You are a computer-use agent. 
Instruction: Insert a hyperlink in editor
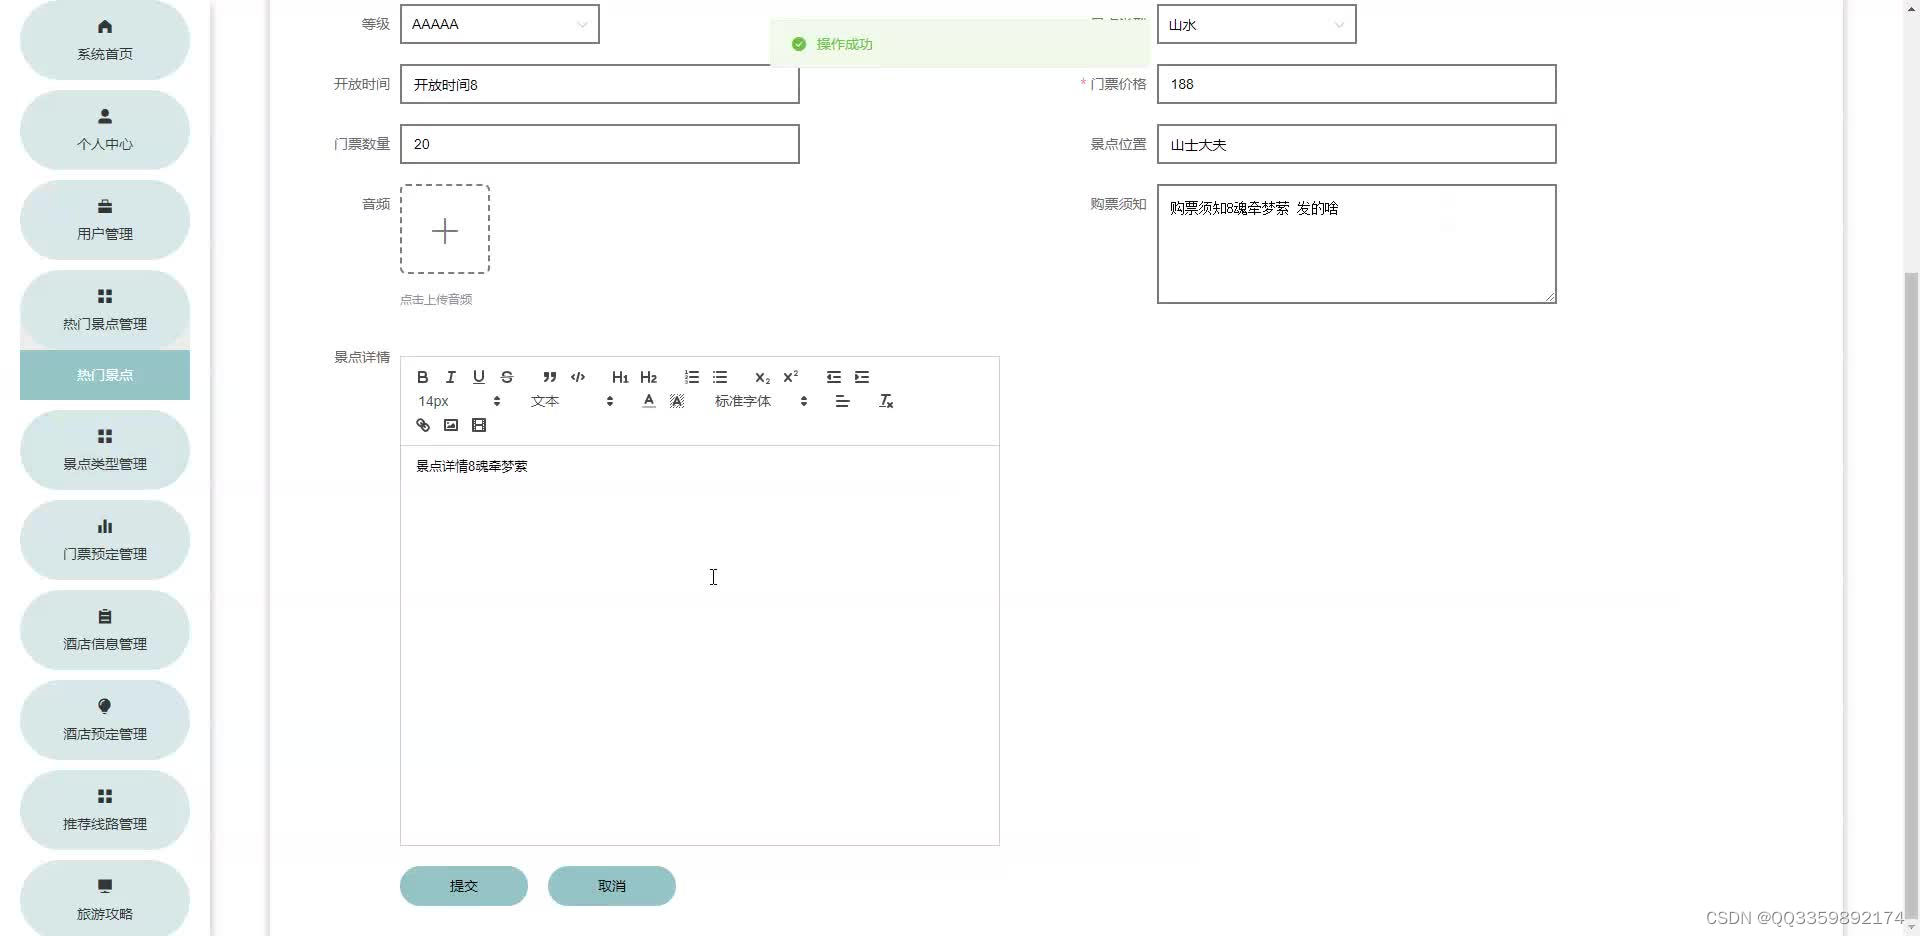click(422, 425)
